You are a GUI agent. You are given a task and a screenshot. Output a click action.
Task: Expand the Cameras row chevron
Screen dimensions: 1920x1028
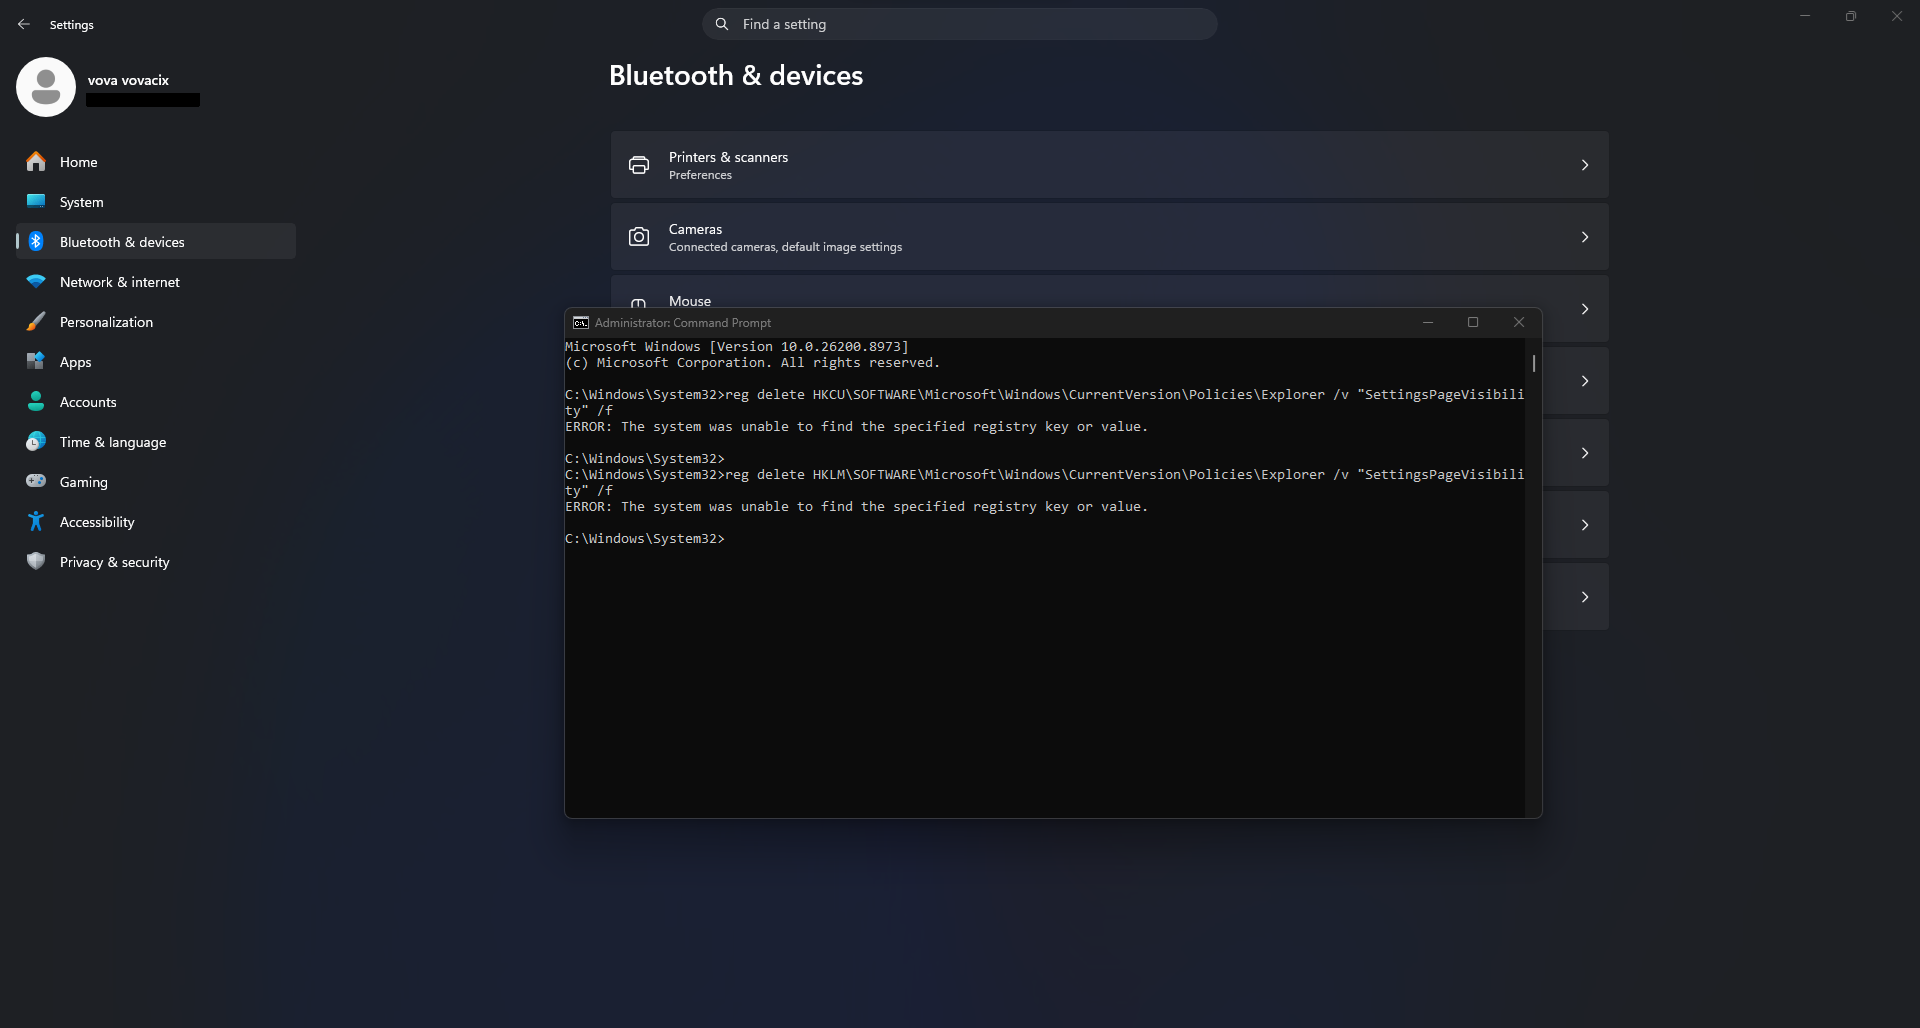coord(1585,237)
